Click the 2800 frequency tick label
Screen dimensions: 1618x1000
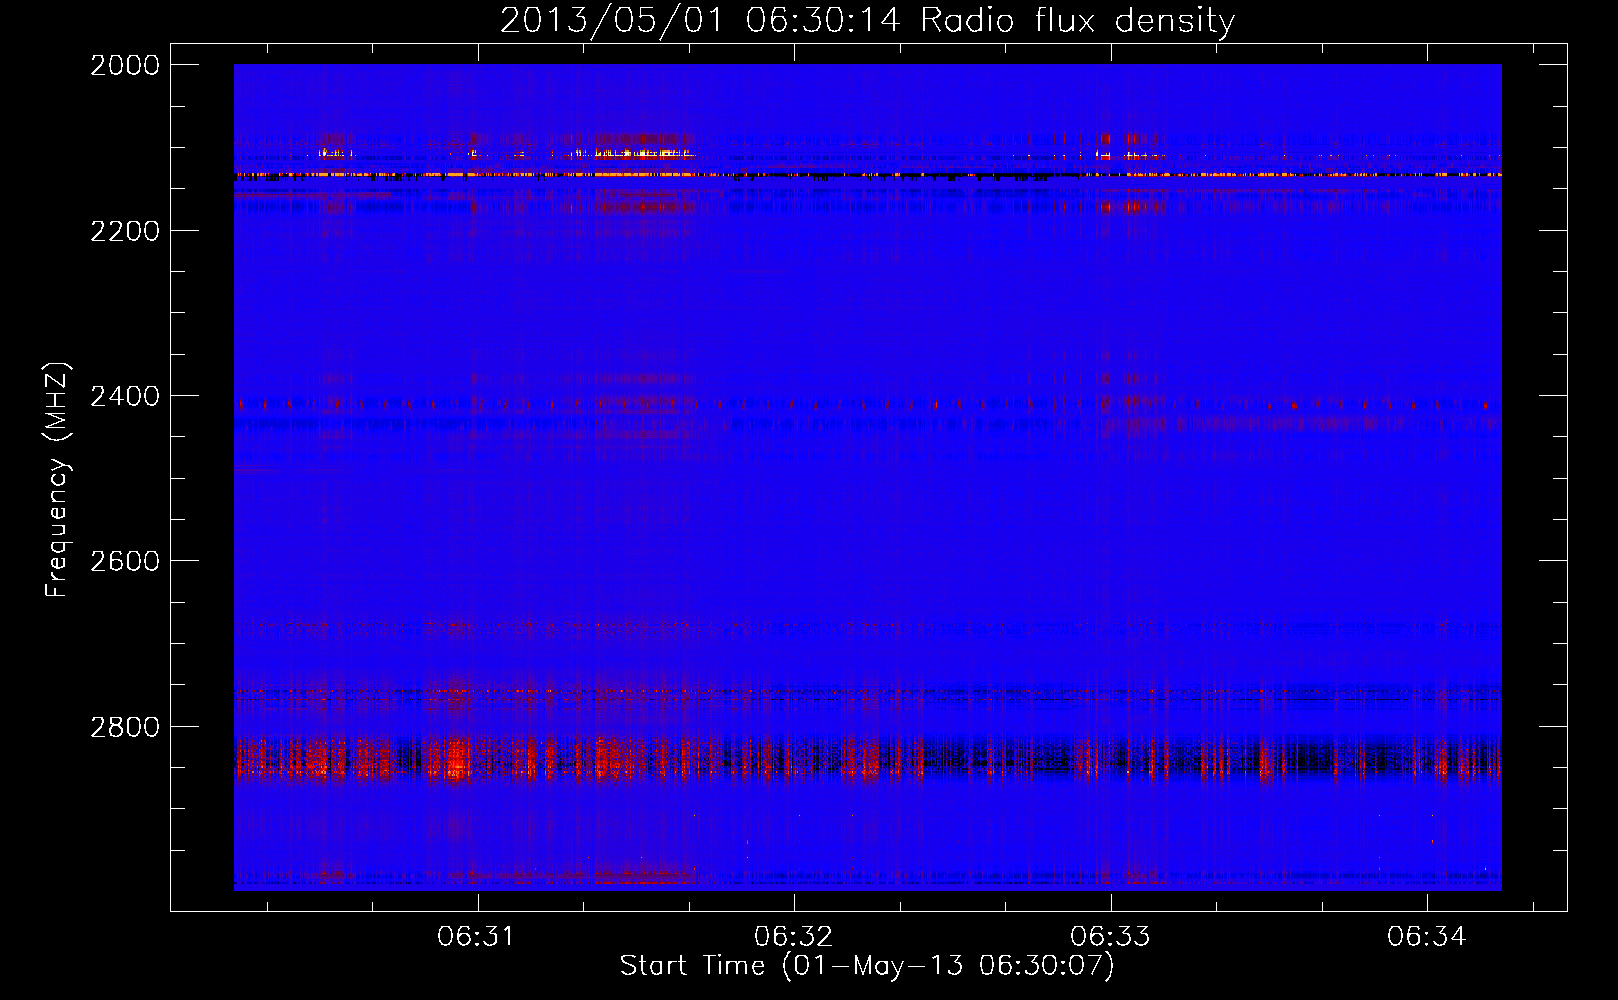tap(125, 726)
